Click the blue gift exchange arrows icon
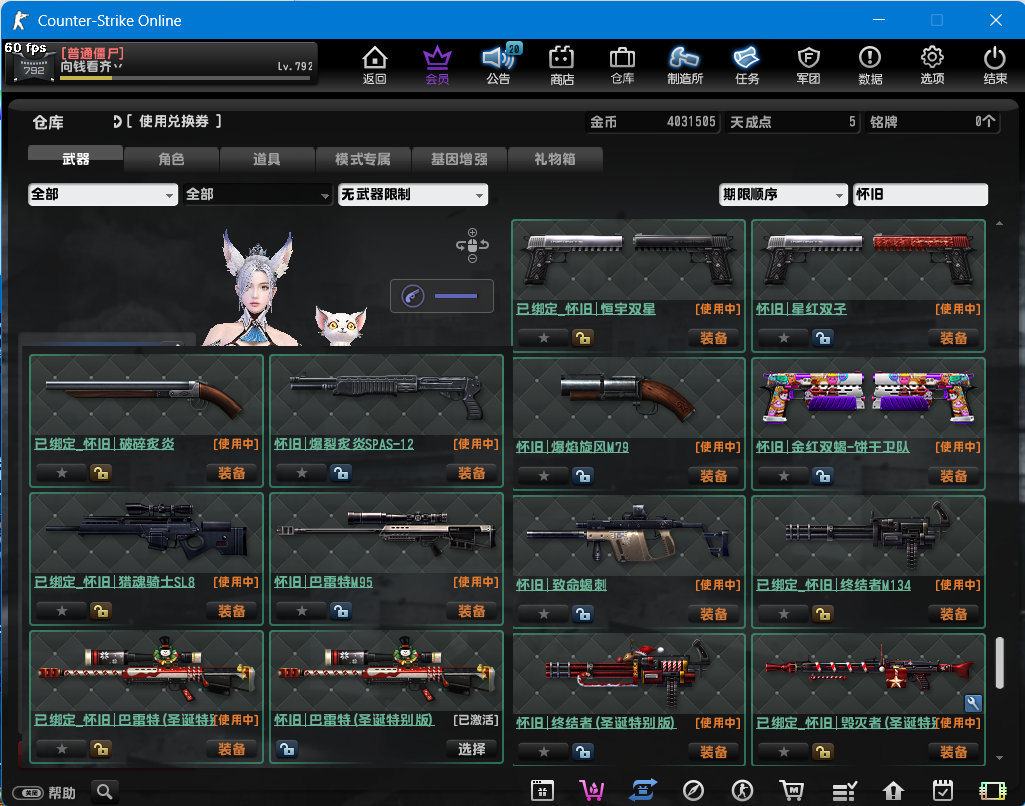This screenshot has height=806, width=1025. [x=643, y=791]
